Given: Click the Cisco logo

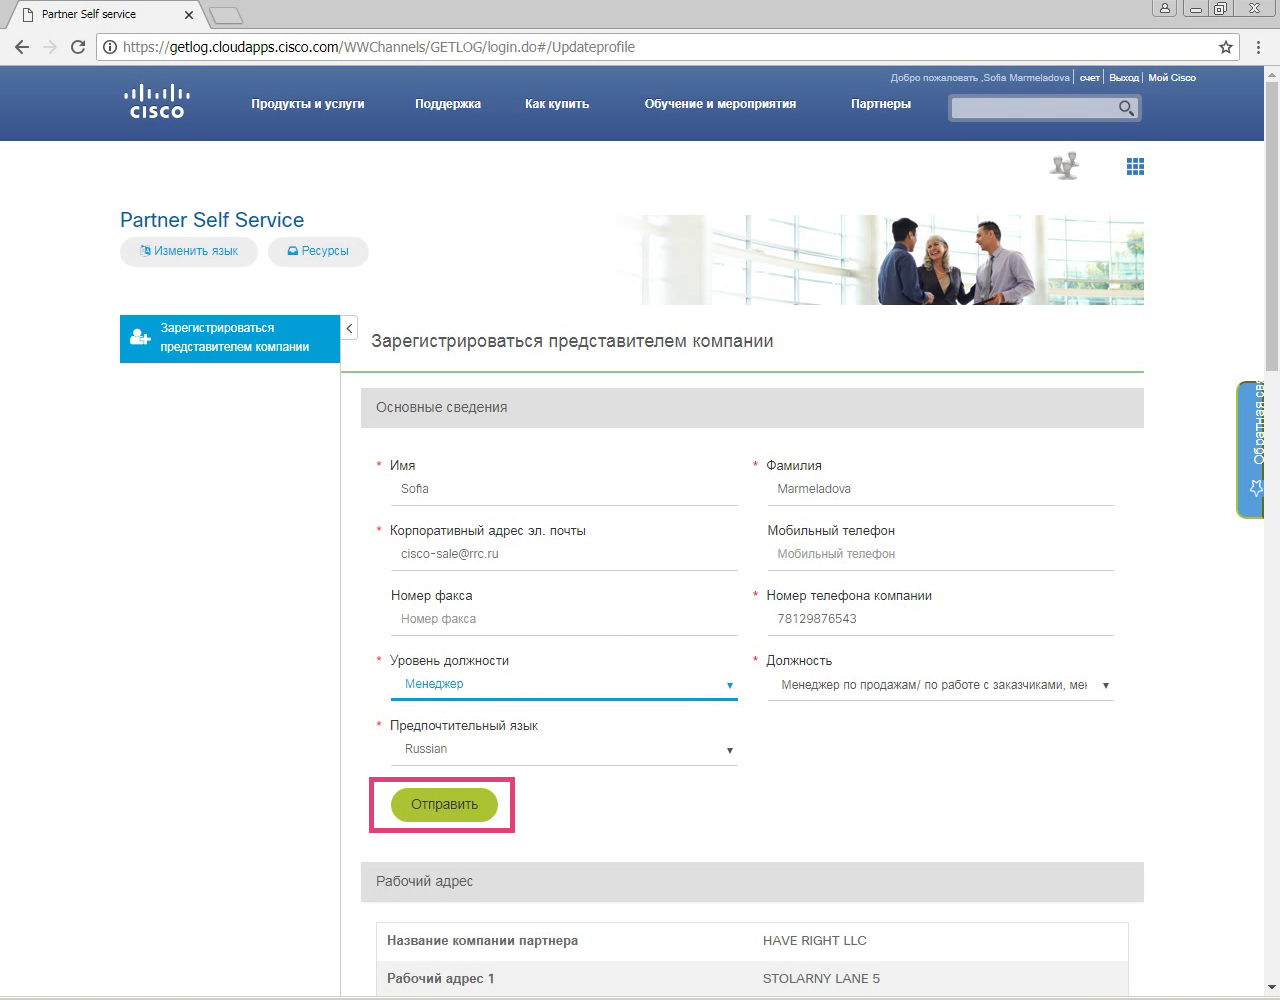Looking at the screenshot, I should [157, 102].
